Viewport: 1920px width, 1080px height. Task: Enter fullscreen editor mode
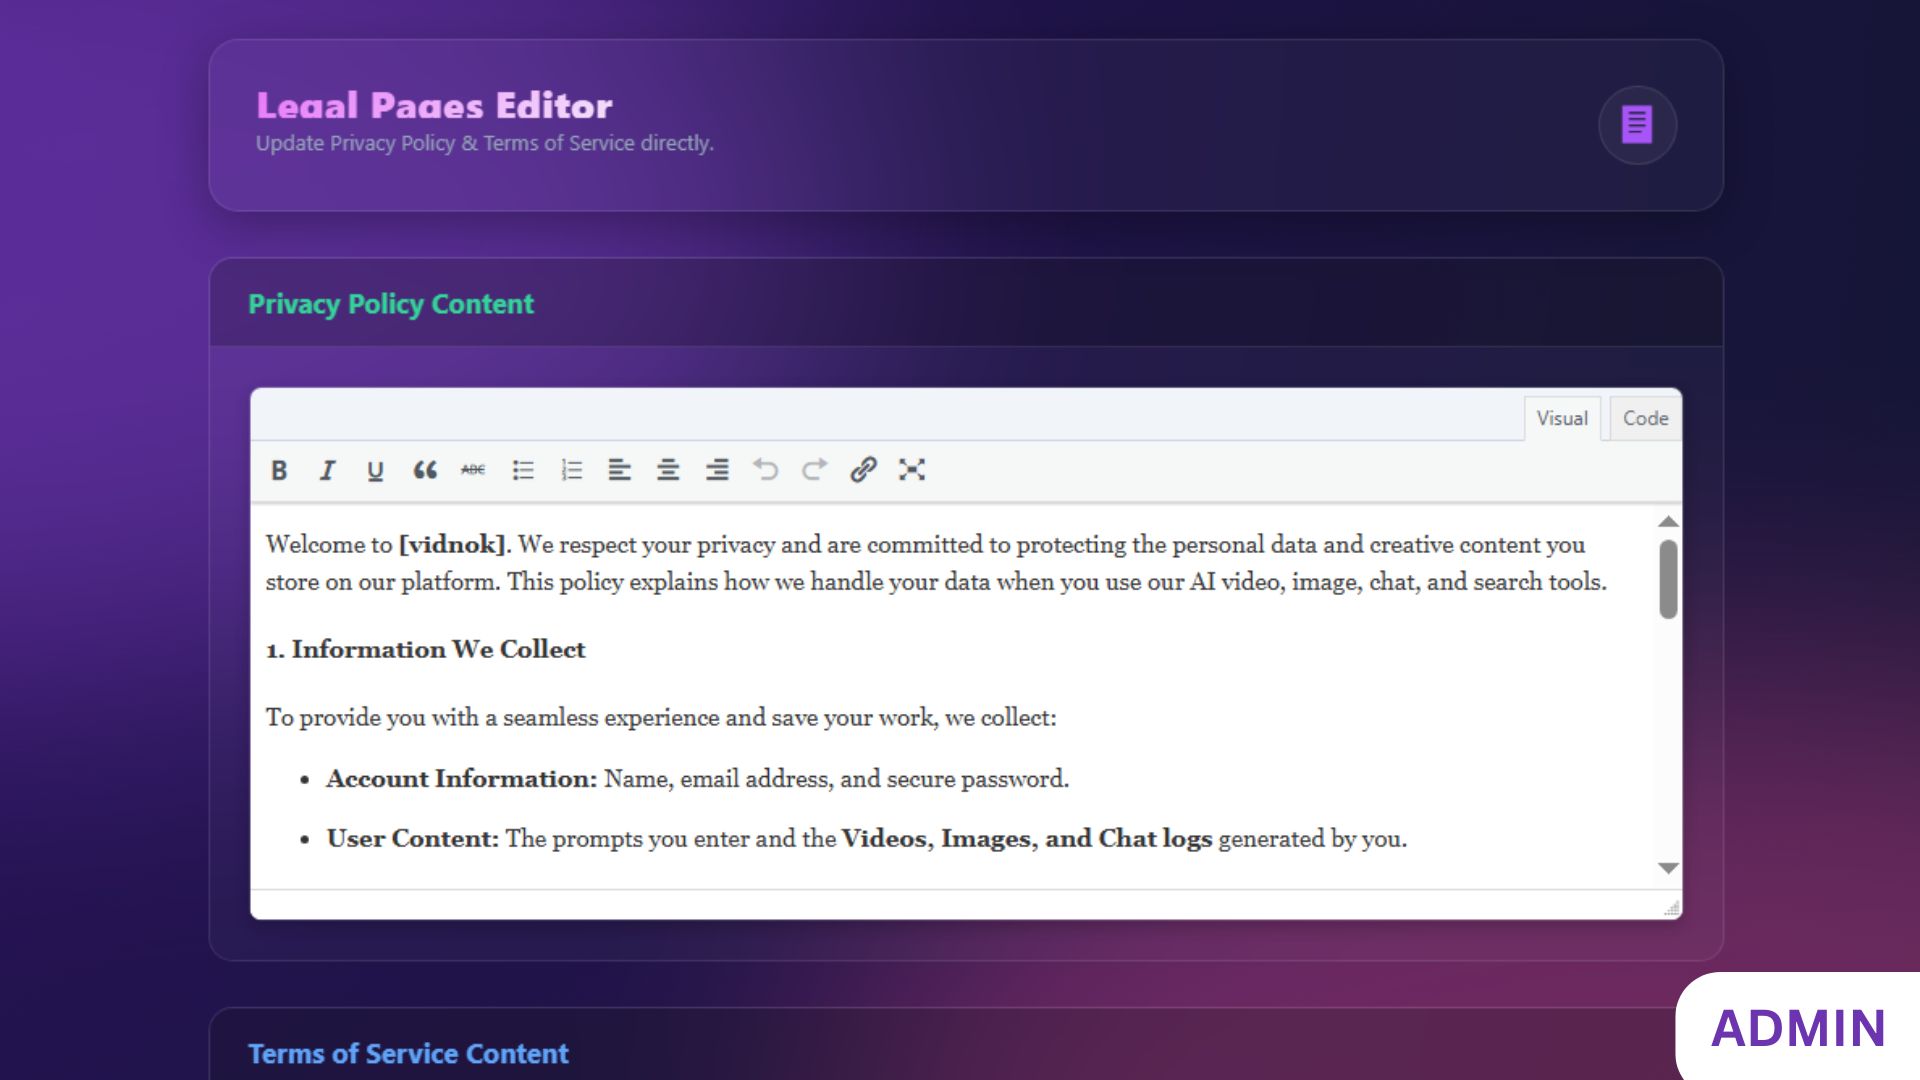(912, 470)
